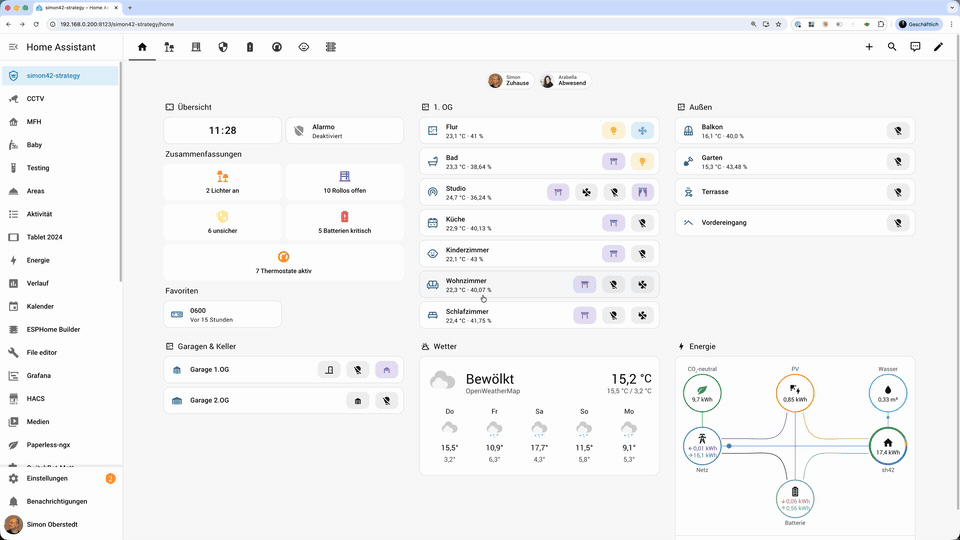Open Verlauf history in sidebar

pos(60,283)
